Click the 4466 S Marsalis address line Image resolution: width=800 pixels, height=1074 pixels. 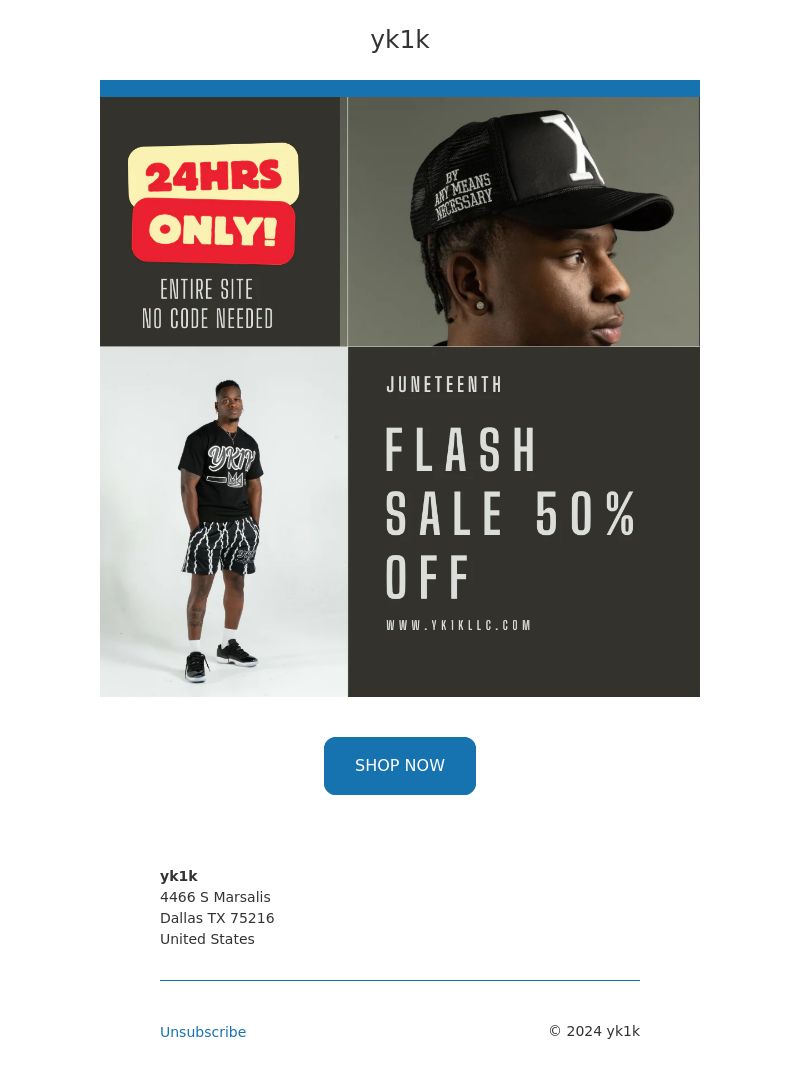tap(215, 897)
